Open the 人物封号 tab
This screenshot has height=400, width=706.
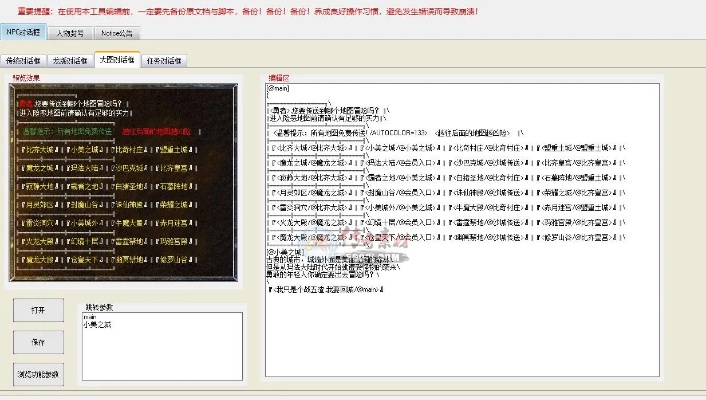point(70,33)
